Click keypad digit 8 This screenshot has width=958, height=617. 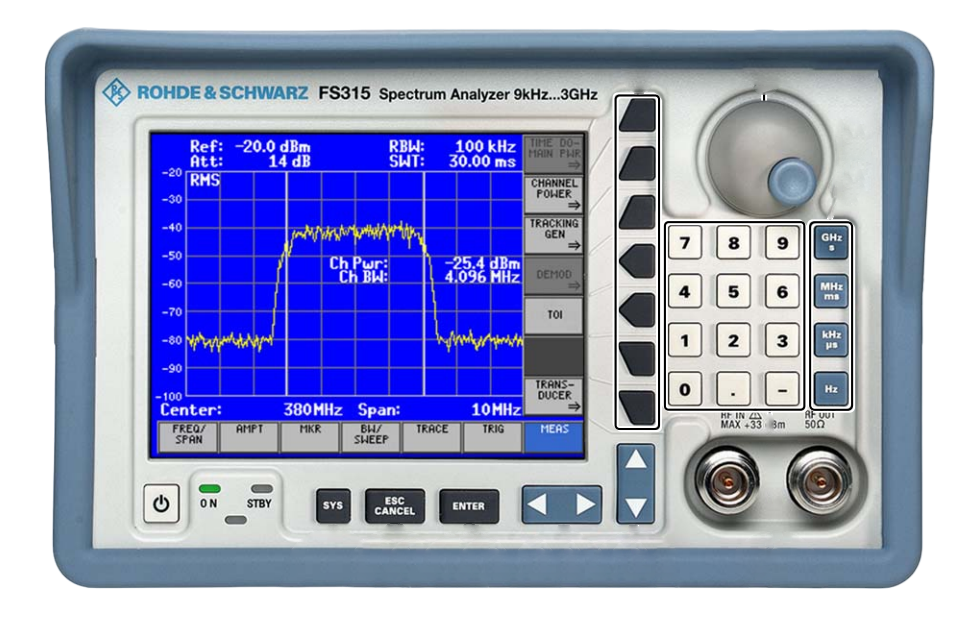(733, 243)
